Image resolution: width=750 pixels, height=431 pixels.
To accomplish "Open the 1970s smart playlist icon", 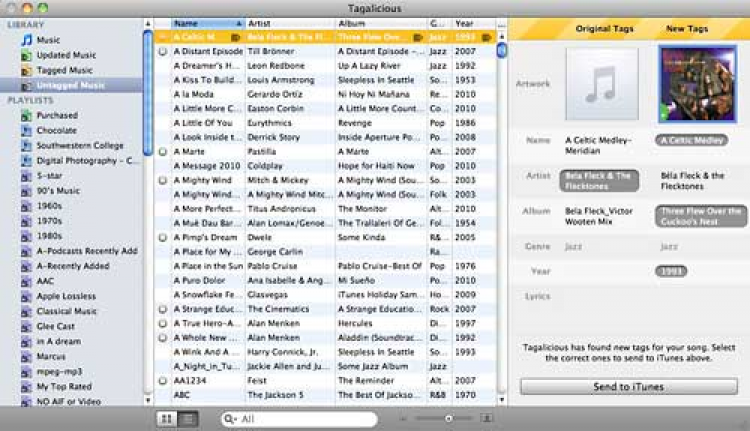I will [27, 221].
